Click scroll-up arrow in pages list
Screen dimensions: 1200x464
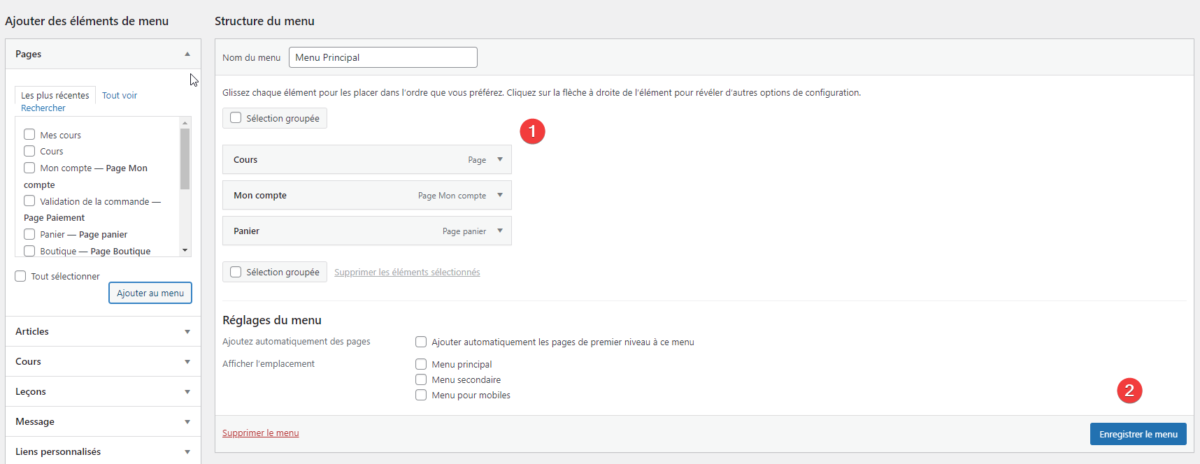tap(185, 122)
